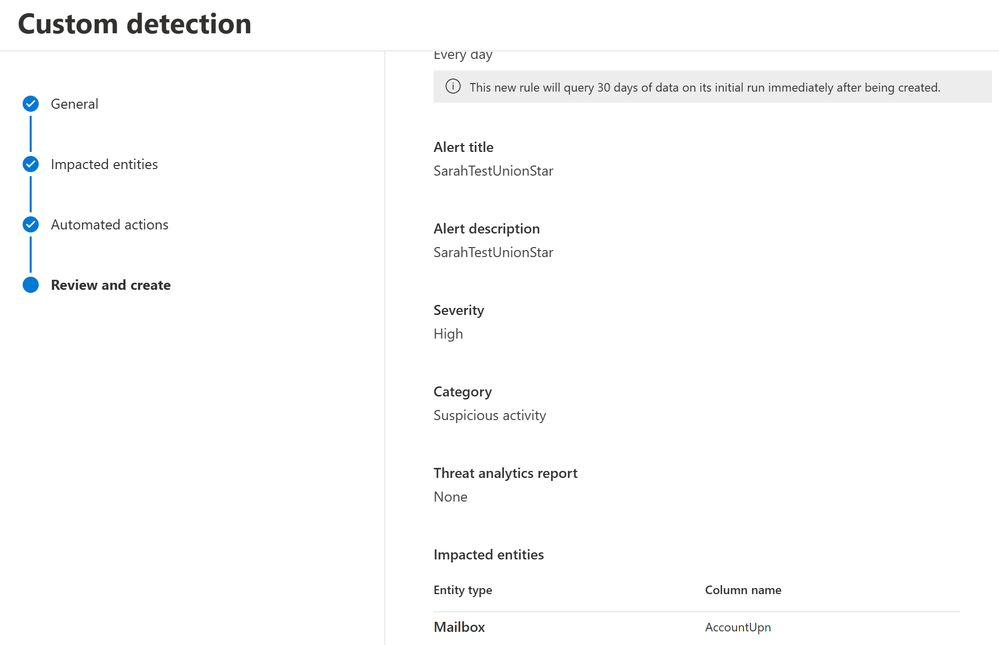Switch to Automated actions step

coord(110,224)
